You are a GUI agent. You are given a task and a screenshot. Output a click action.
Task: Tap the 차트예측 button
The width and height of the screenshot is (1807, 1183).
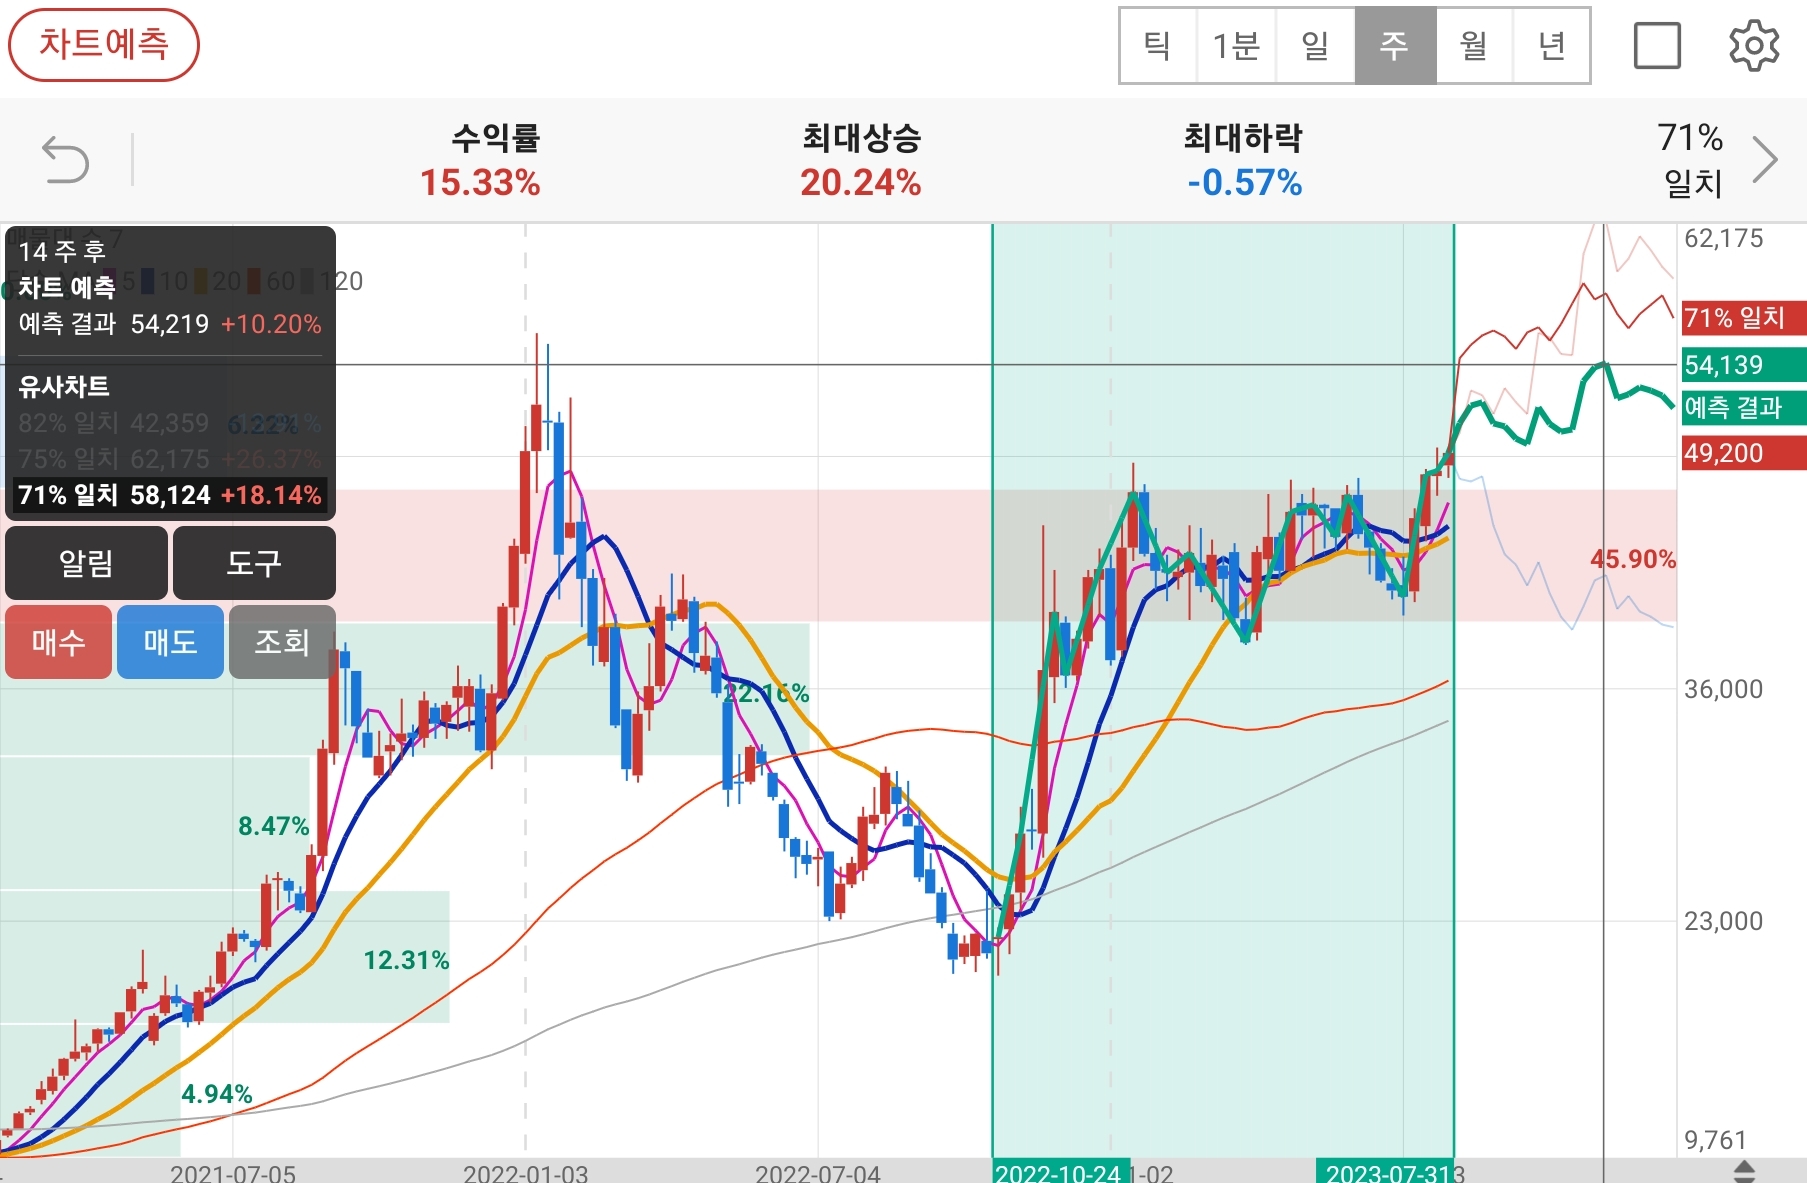[104, 45]
